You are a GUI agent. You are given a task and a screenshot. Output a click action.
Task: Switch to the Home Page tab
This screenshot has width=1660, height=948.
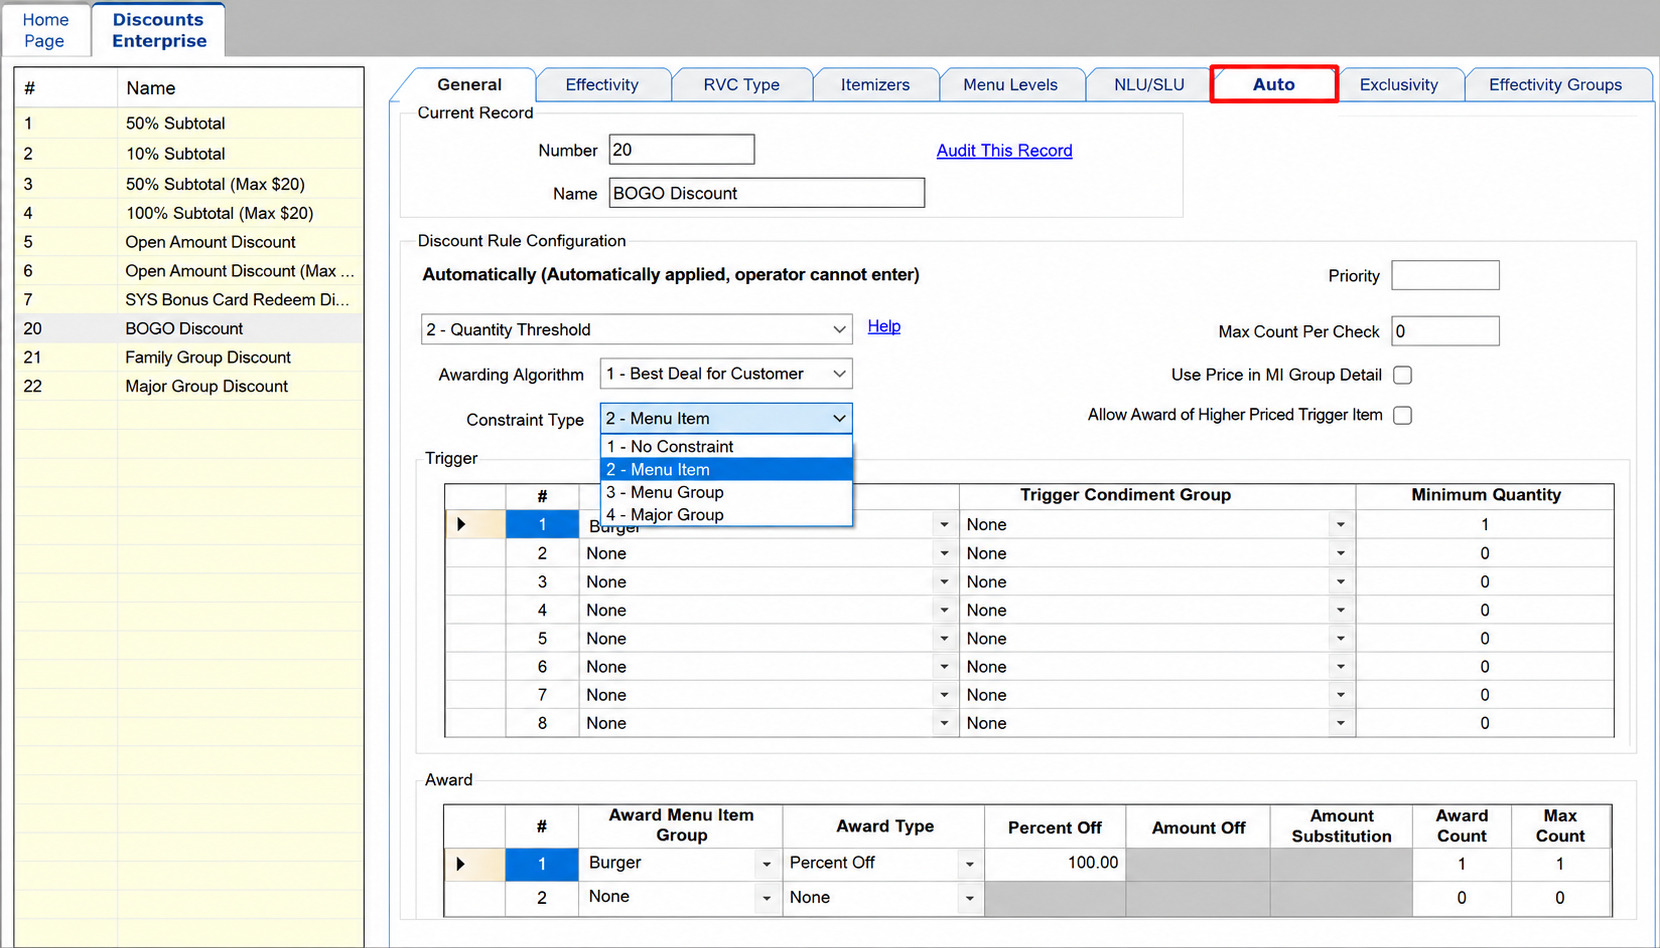(45, 30)
